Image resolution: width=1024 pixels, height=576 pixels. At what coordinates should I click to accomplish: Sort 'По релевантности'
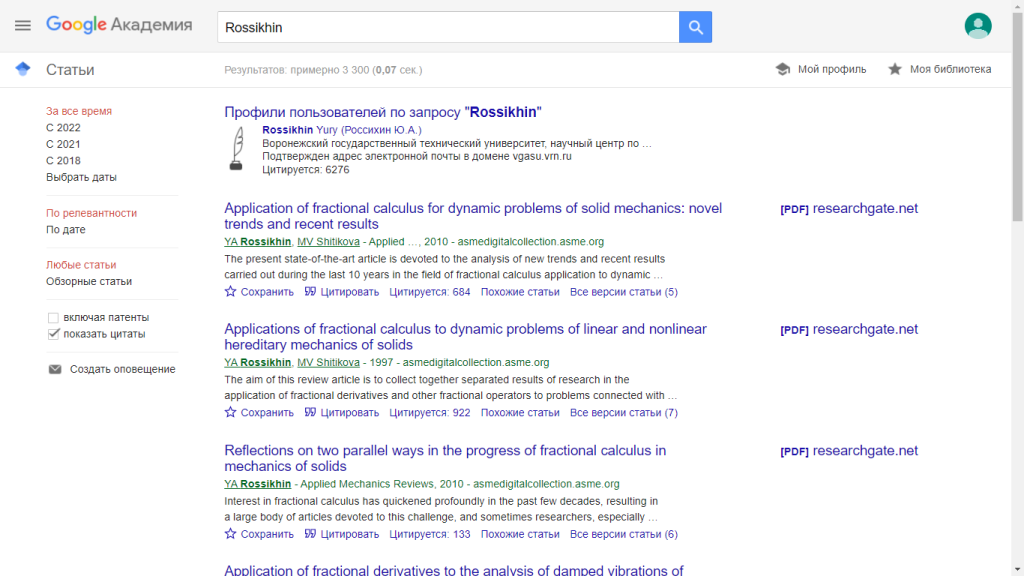[91, 213]
